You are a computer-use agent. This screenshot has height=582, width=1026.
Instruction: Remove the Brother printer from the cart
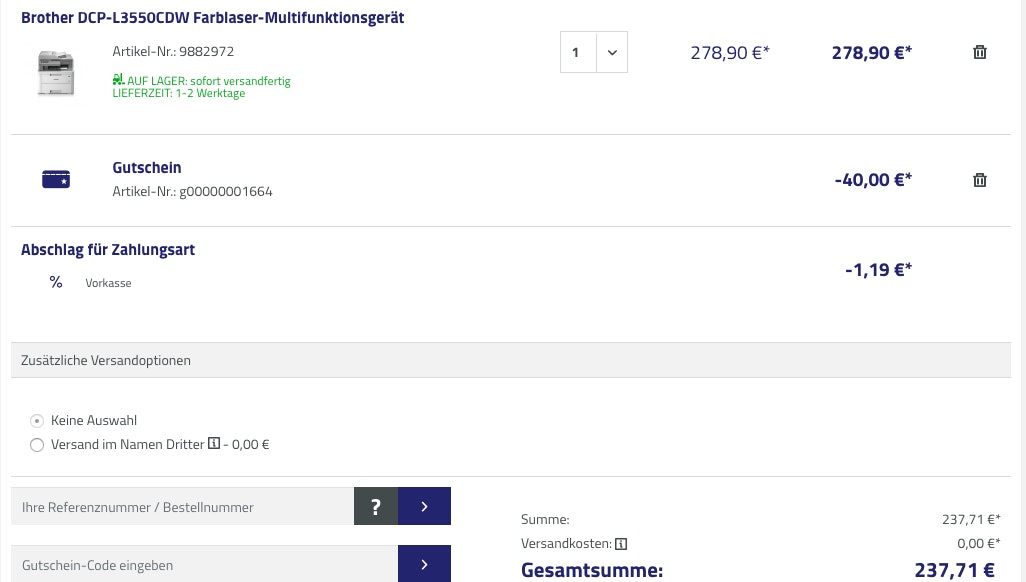[980, 52]
